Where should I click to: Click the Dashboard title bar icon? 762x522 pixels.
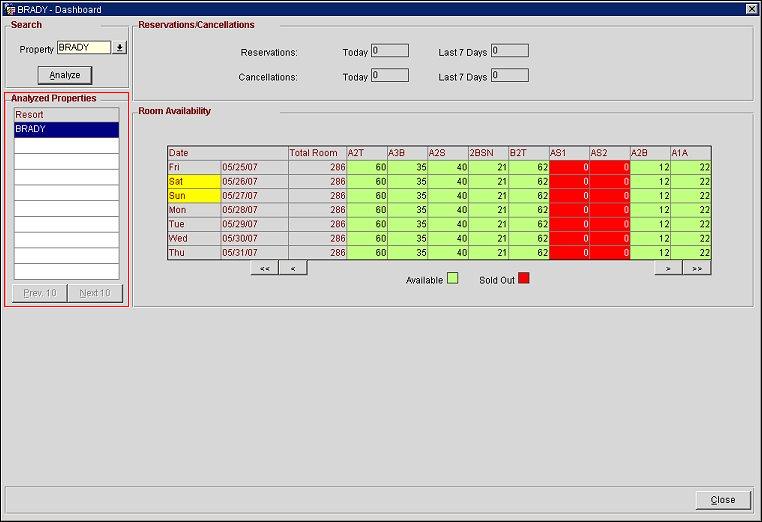[9, 9]
